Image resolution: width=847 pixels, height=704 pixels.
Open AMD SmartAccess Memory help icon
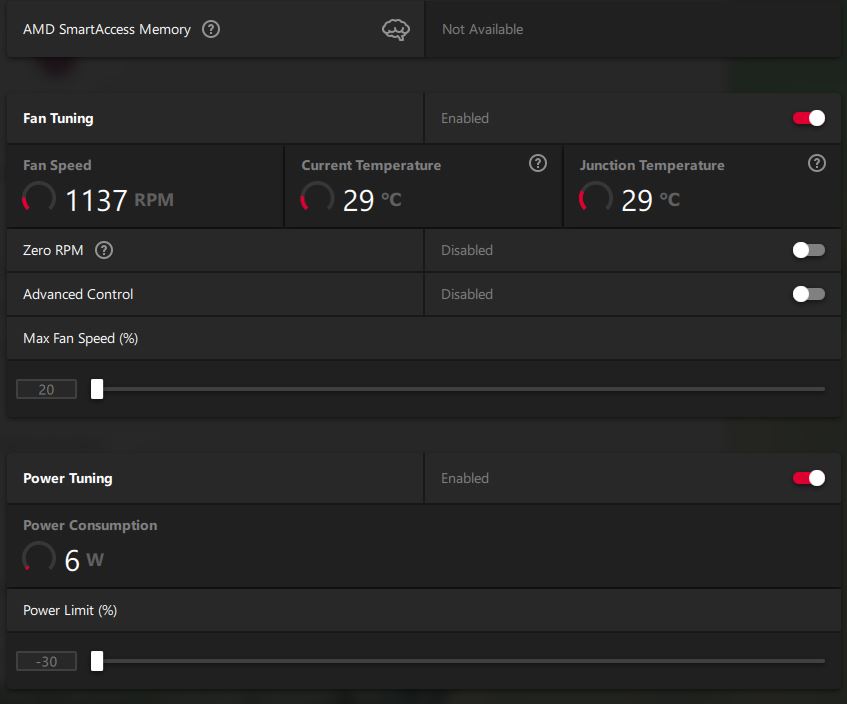211,29
